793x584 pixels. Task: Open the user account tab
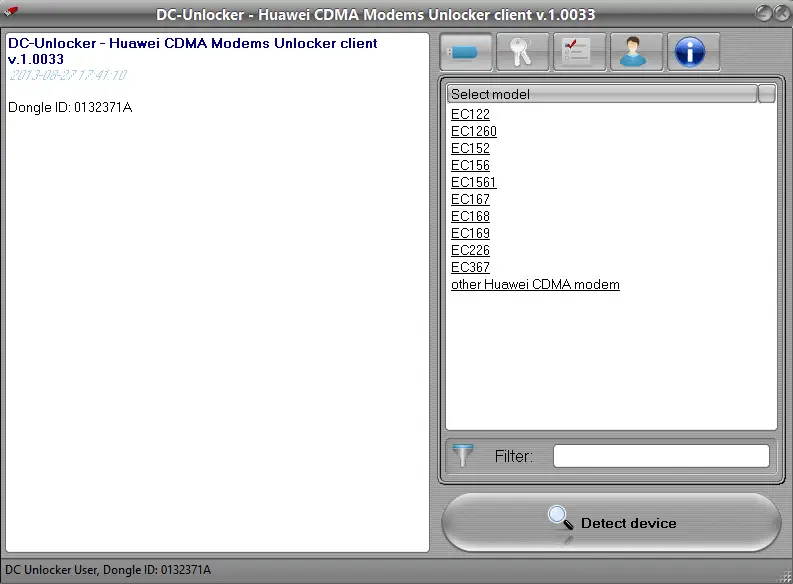coord(636,52)
